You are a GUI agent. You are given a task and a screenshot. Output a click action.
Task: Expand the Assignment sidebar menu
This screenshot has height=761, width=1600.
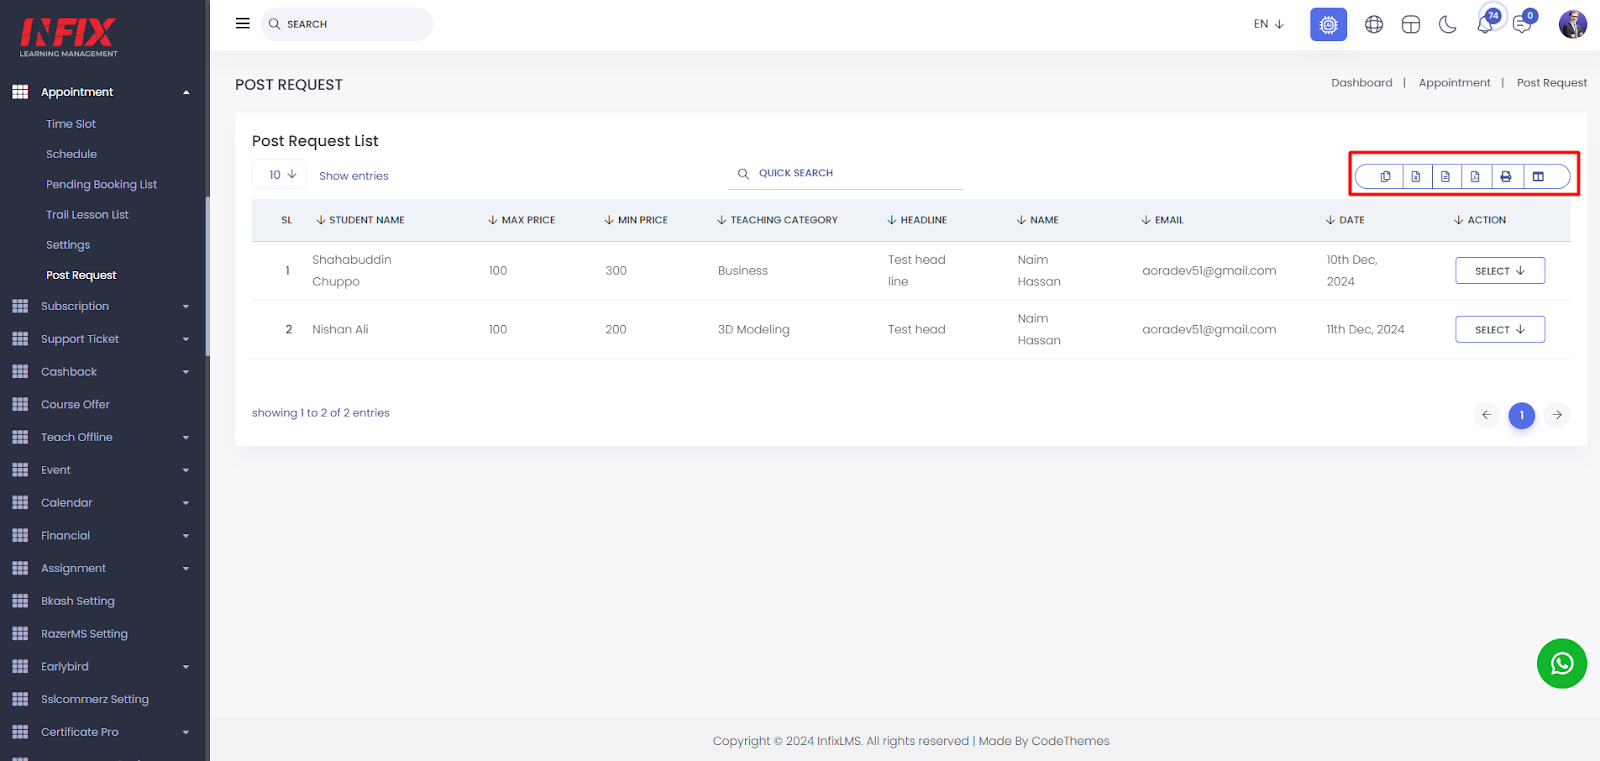click(101, 568)
